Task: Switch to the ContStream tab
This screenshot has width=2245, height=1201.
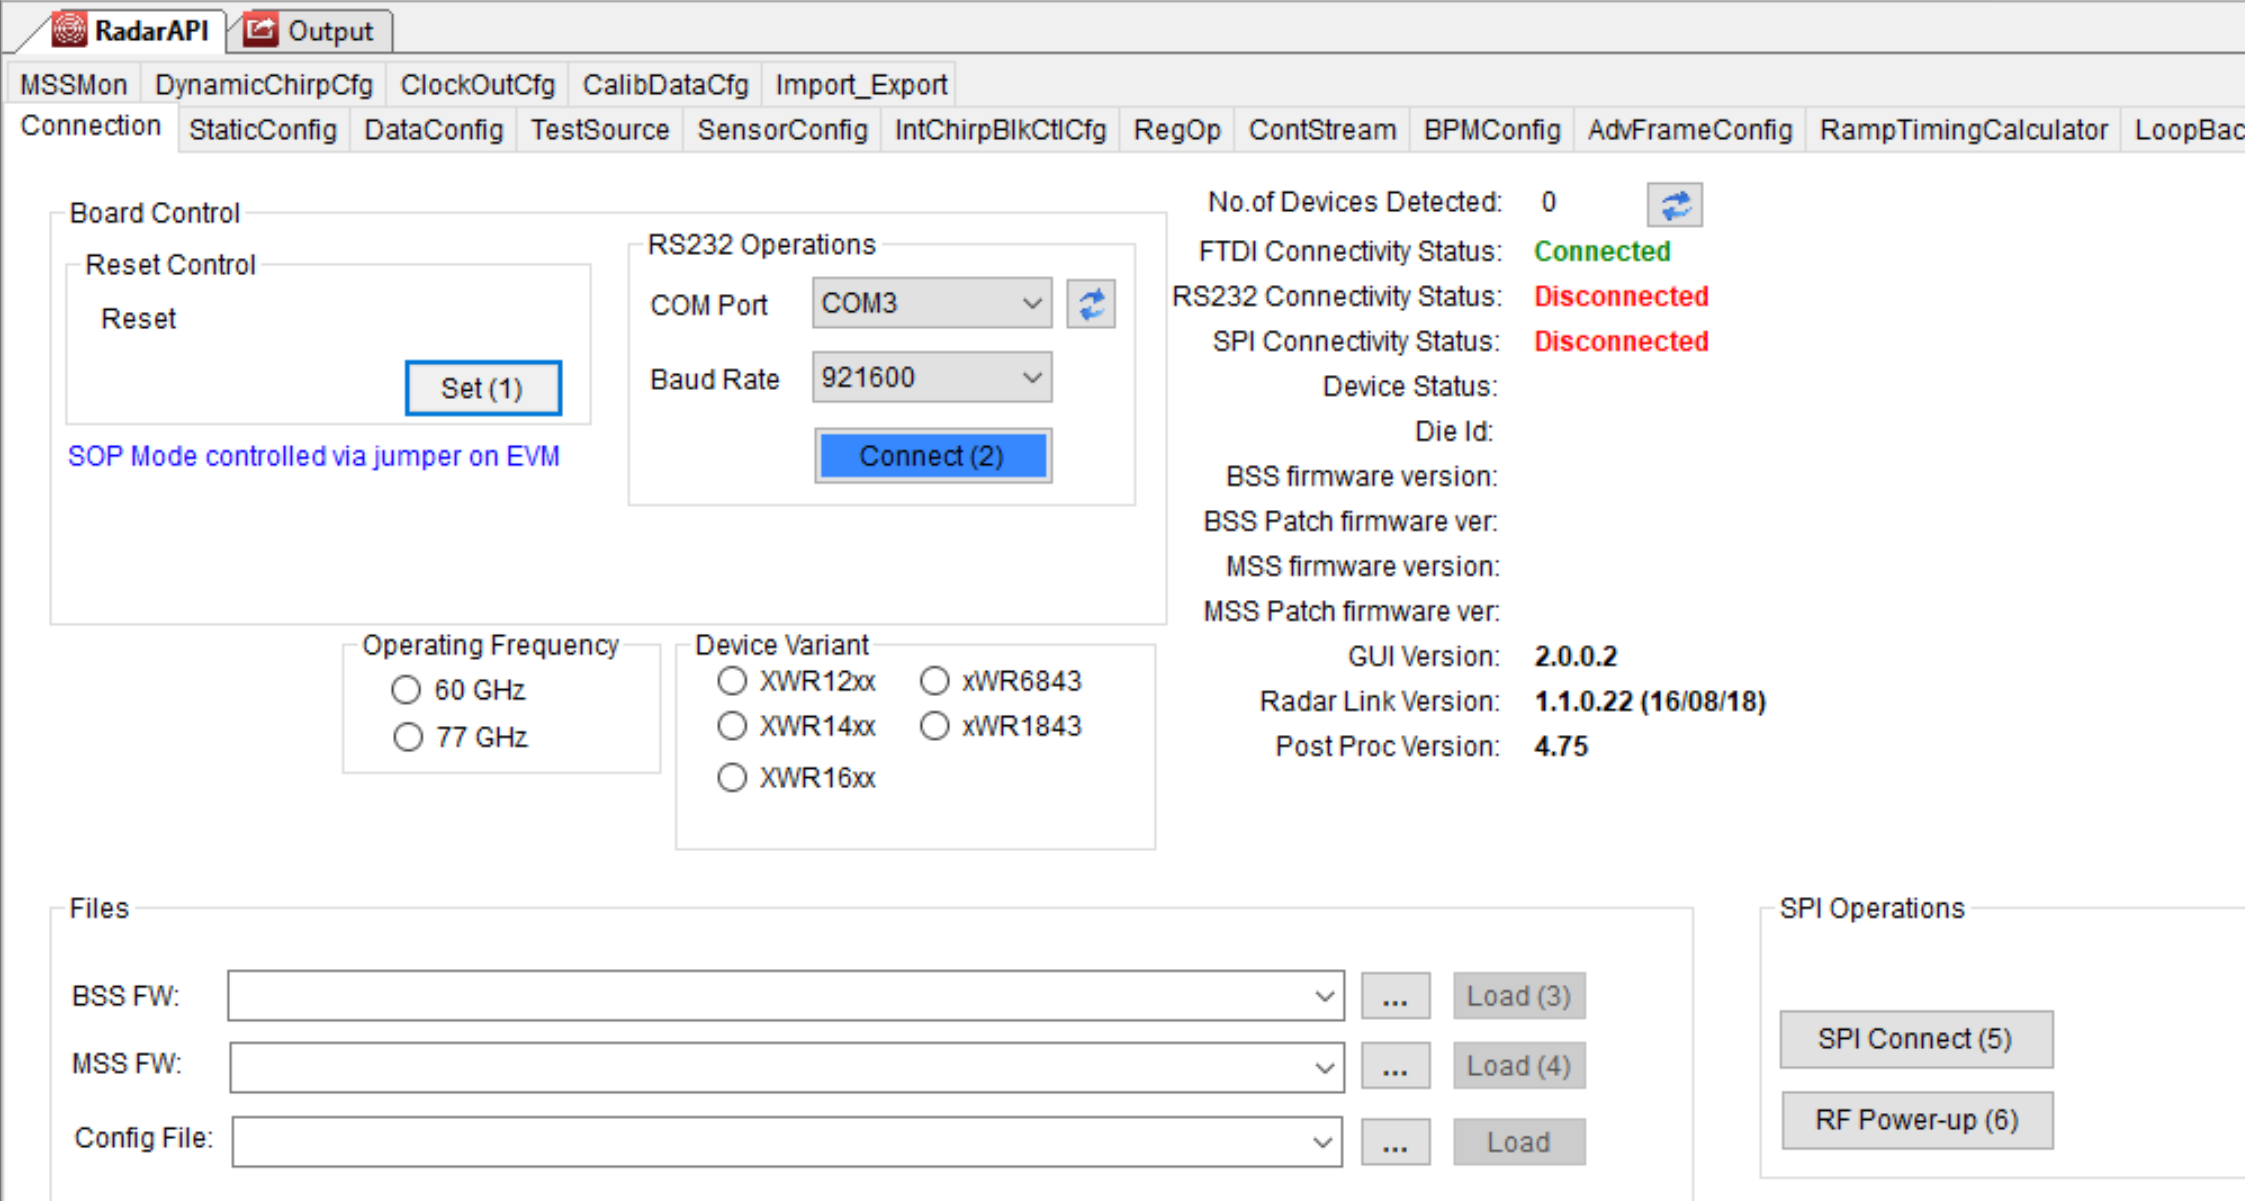Action: coord(1322,130)
